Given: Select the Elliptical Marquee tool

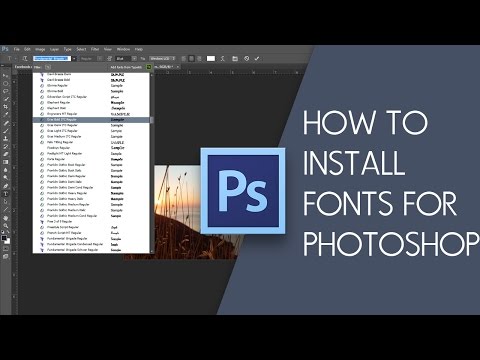Looking at the screenshot, I should (6, 83).
